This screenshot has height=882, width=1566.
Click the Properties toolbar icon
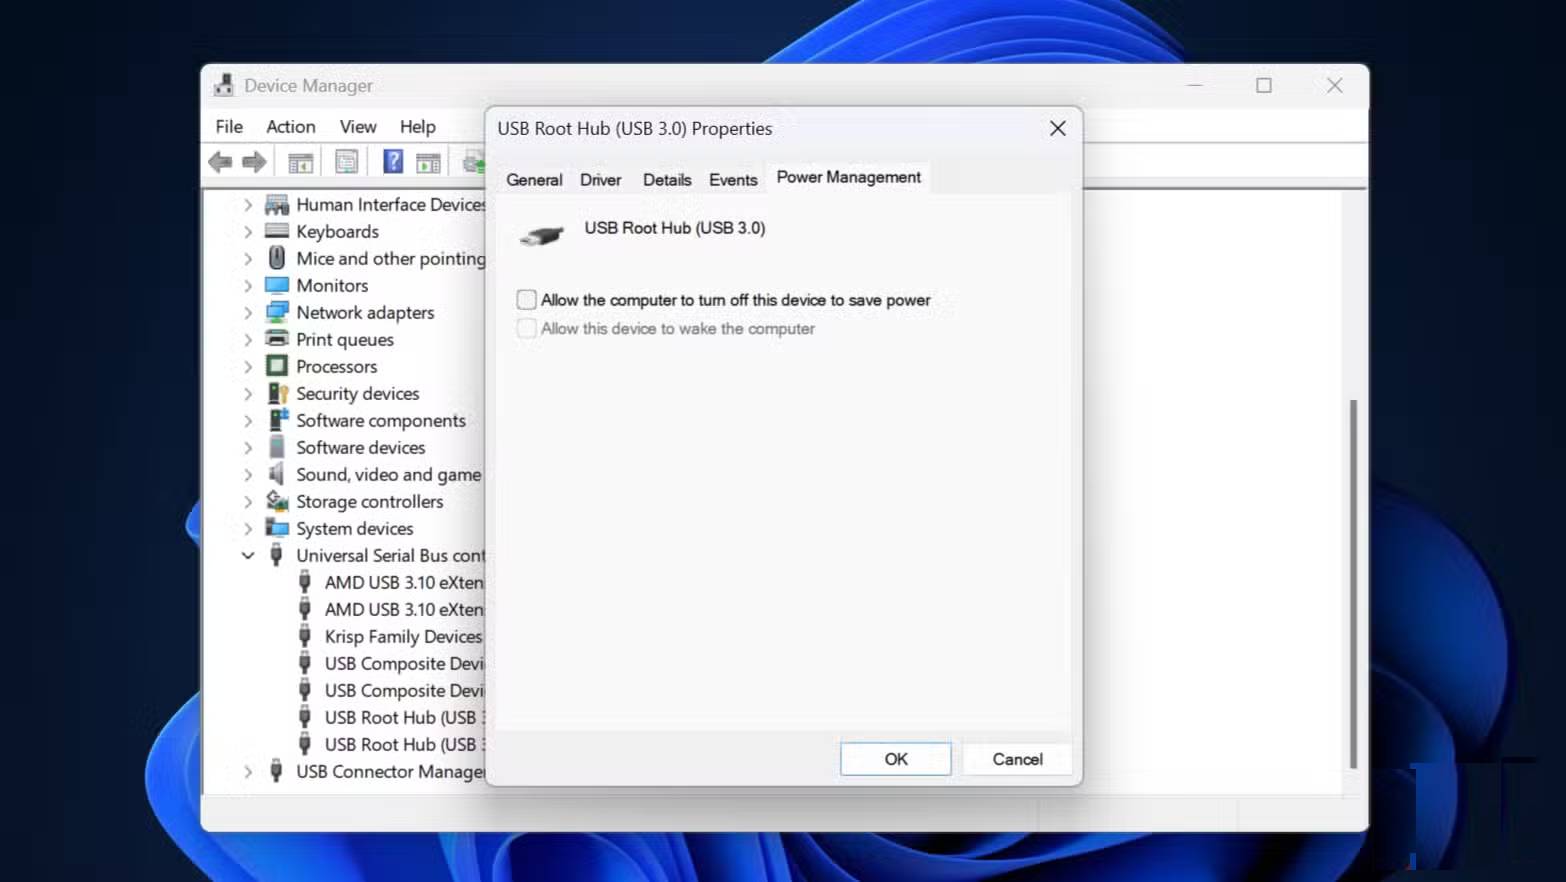(346, 161)
